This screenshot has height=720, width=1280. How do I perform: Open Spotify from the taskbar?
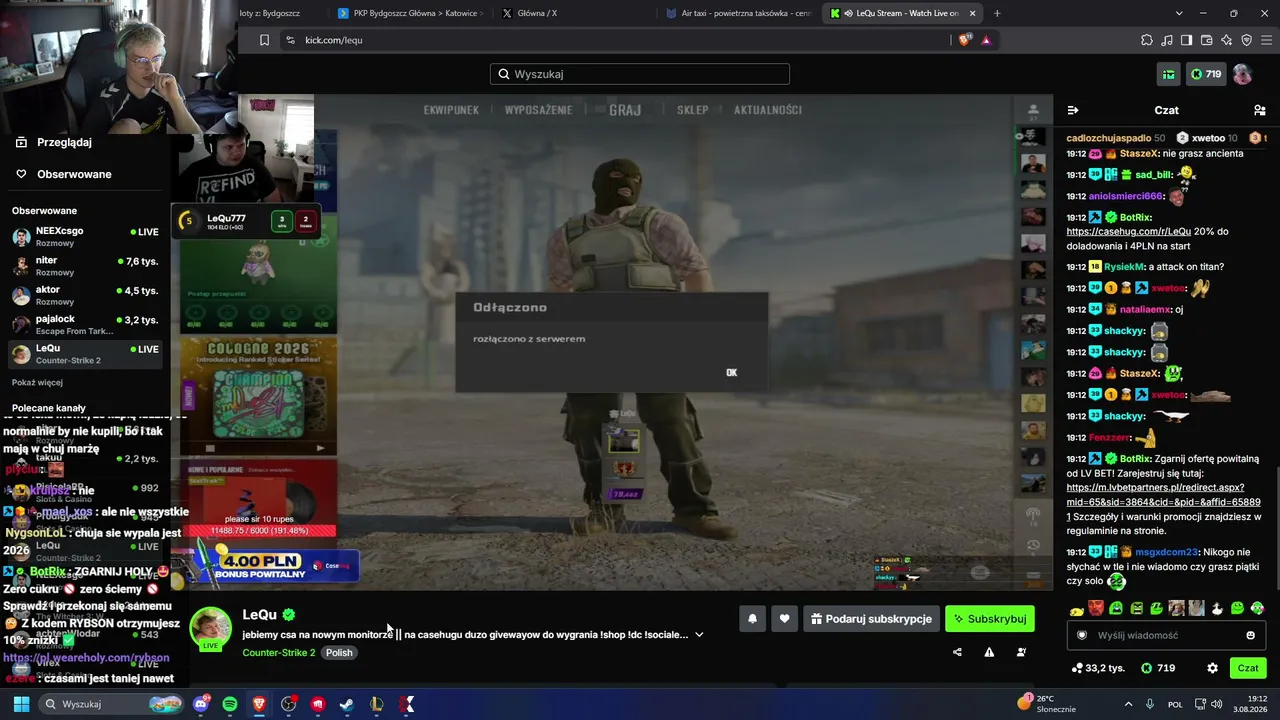(230, 704)
